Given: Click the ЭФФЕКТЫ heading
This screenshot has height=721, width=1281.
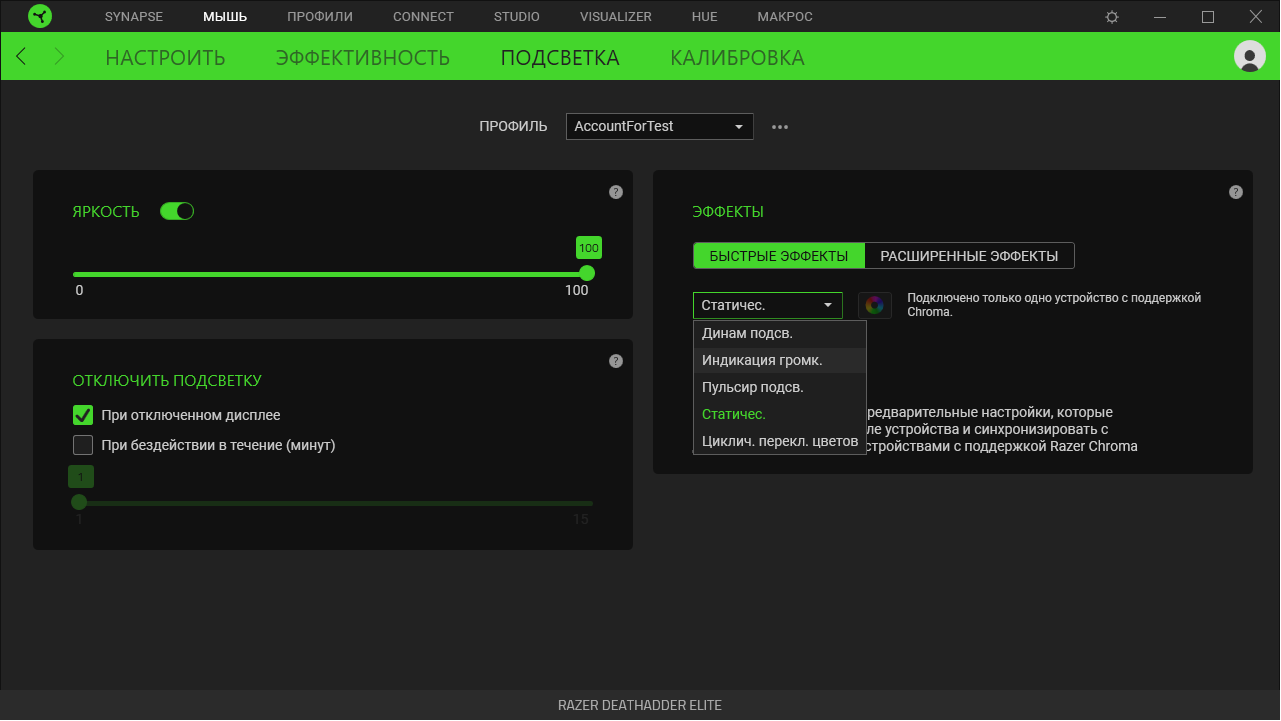Looking at the screenshot, I should pyautogui.click(x=728, y=212).
